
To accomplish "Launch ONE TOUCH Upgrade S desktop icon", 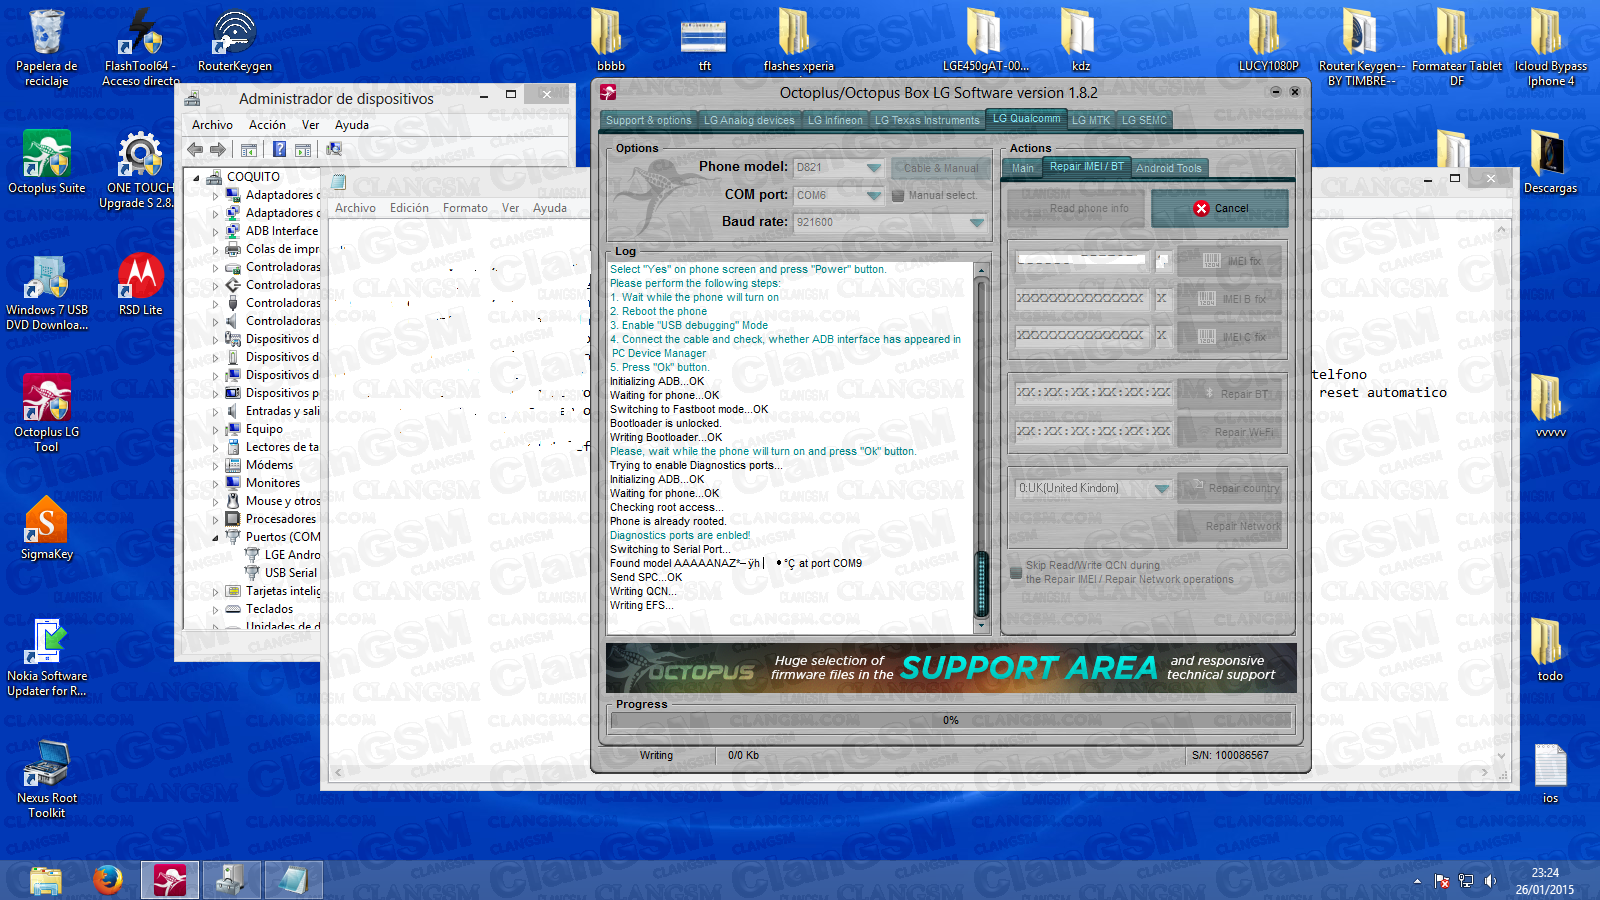I will coord(140,169).
